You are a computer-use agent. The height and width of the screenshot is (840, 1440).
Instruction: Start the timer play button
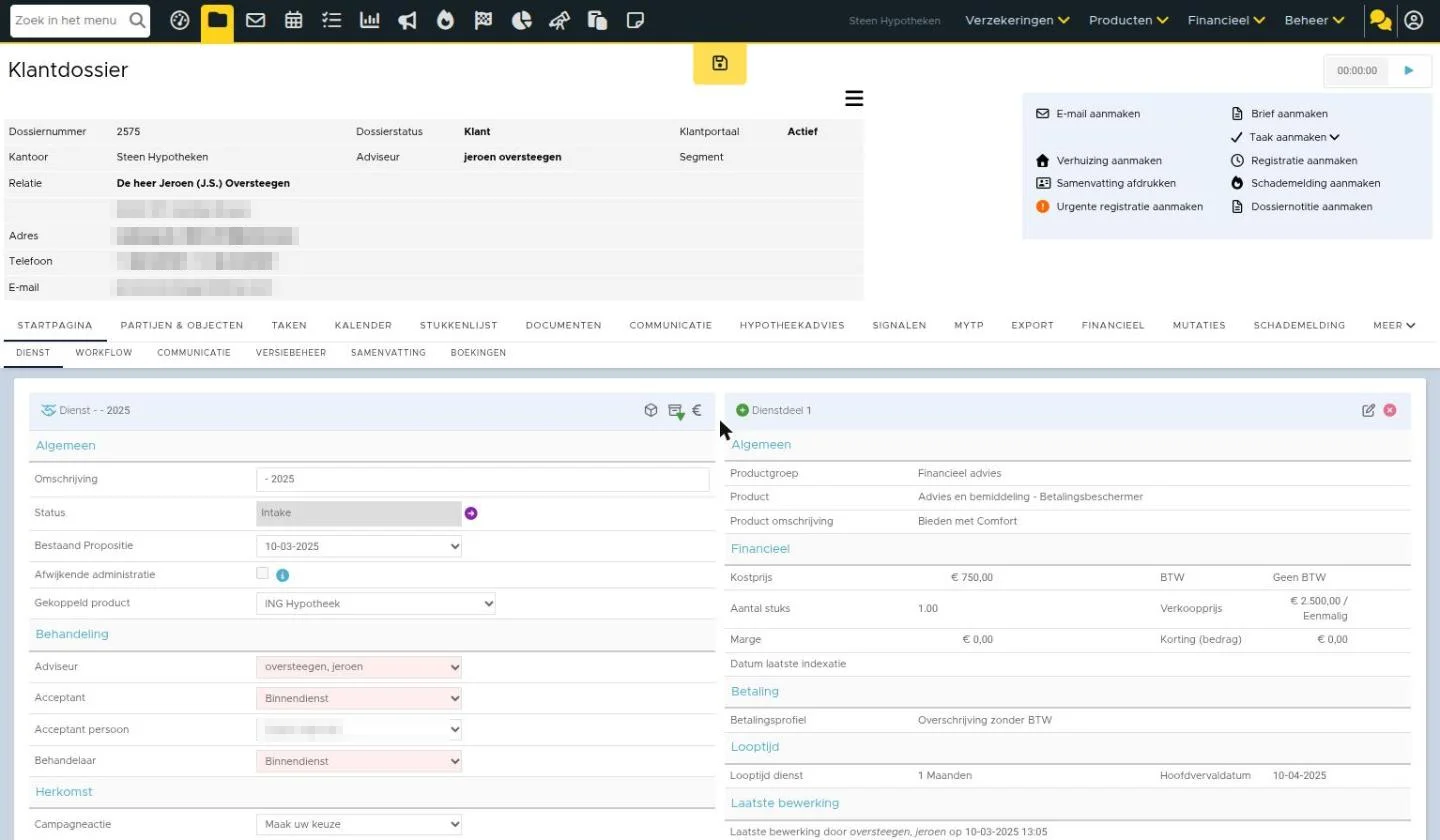(1409, 71)
